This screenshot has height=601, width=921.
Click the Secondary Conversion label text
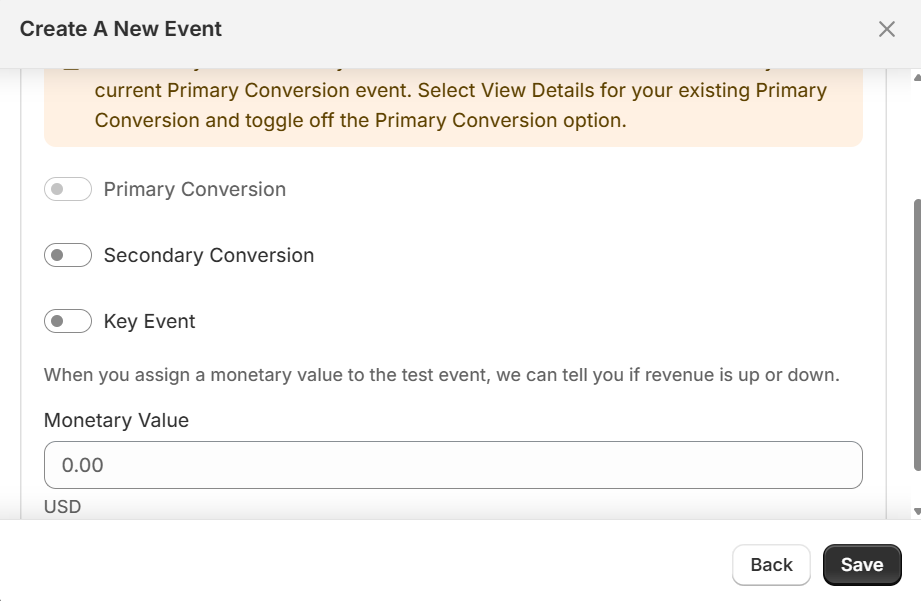click(x=209, y=255)
